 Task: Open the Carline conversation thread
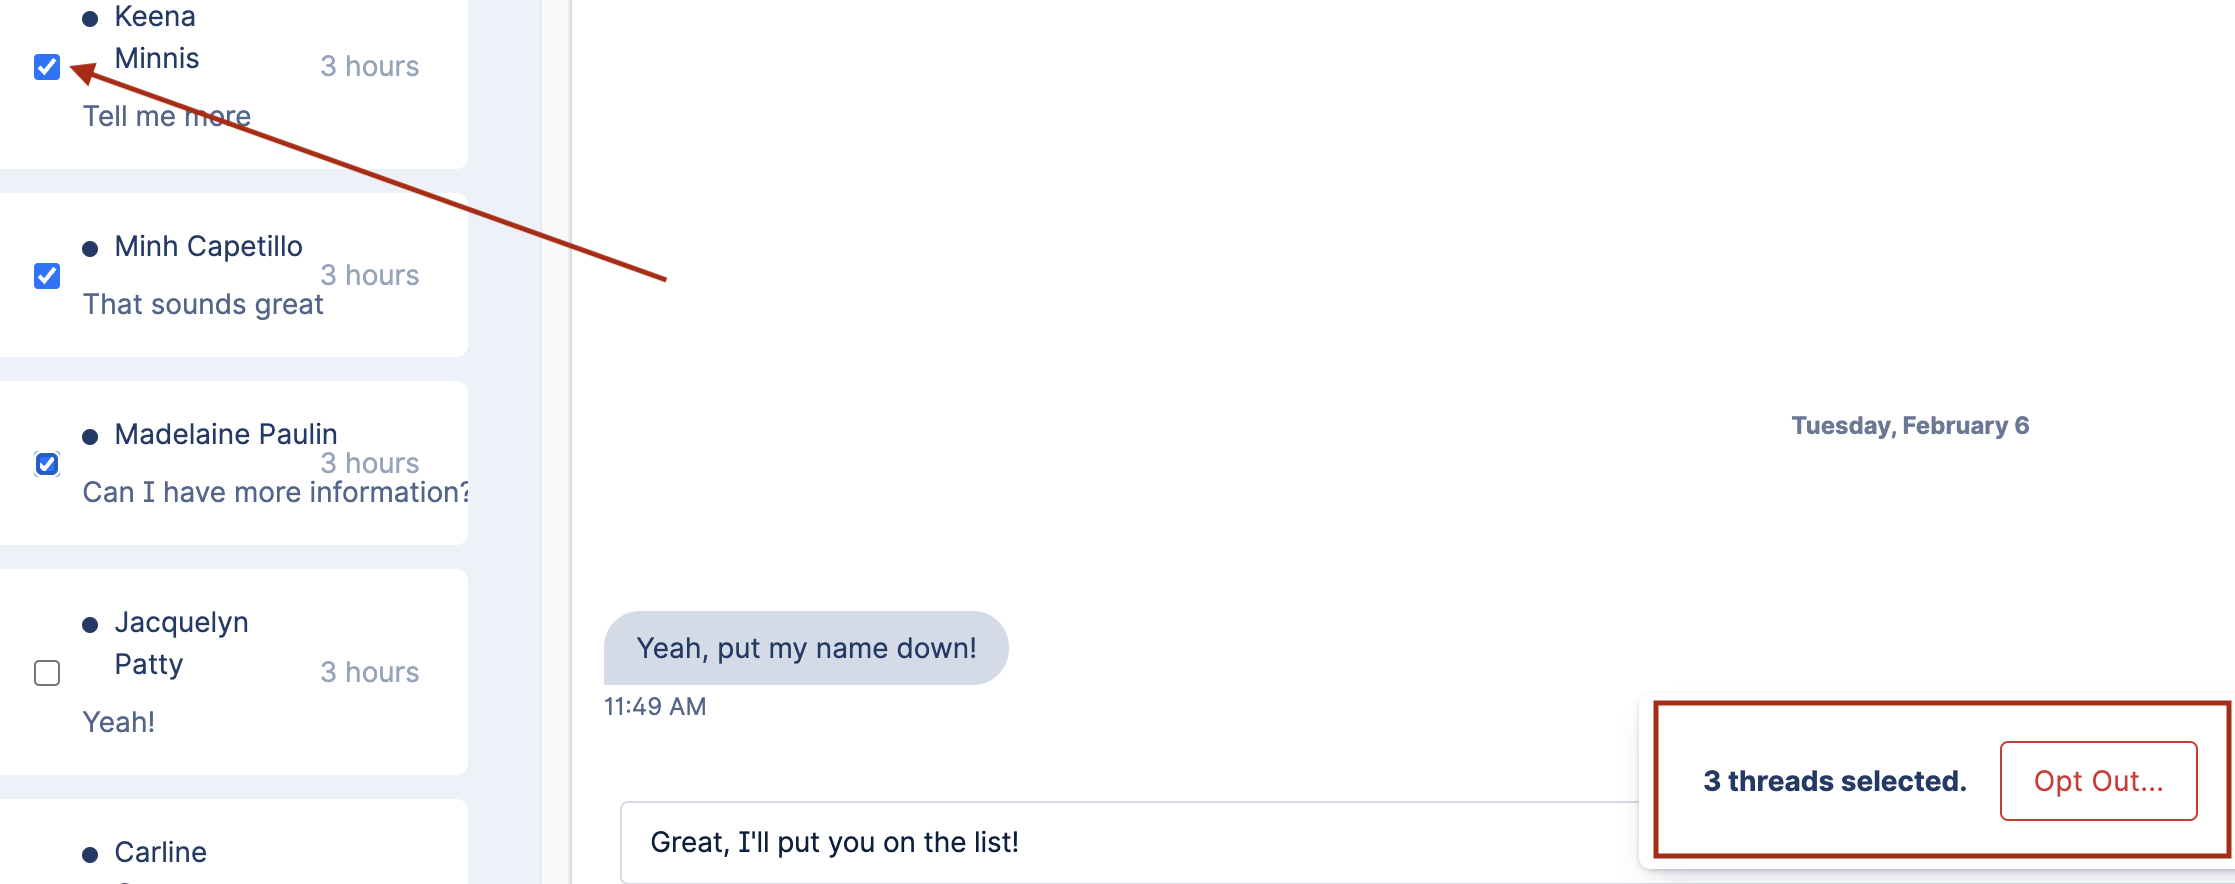pyautogui.click(x=161, y=852)
